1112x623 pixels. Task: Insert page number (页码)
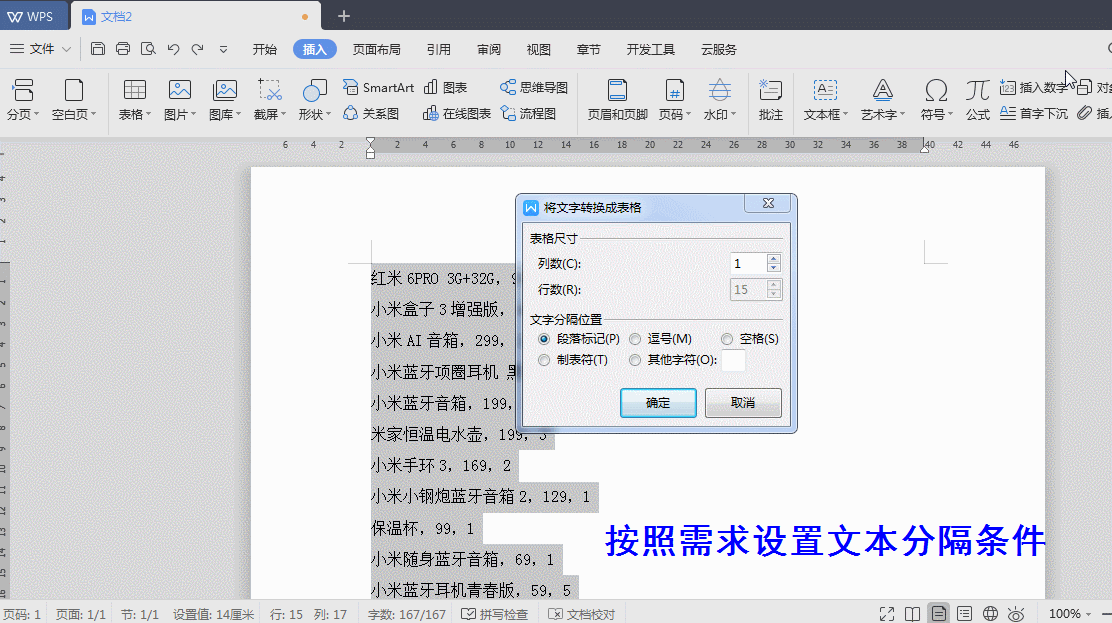pos(674,100)
